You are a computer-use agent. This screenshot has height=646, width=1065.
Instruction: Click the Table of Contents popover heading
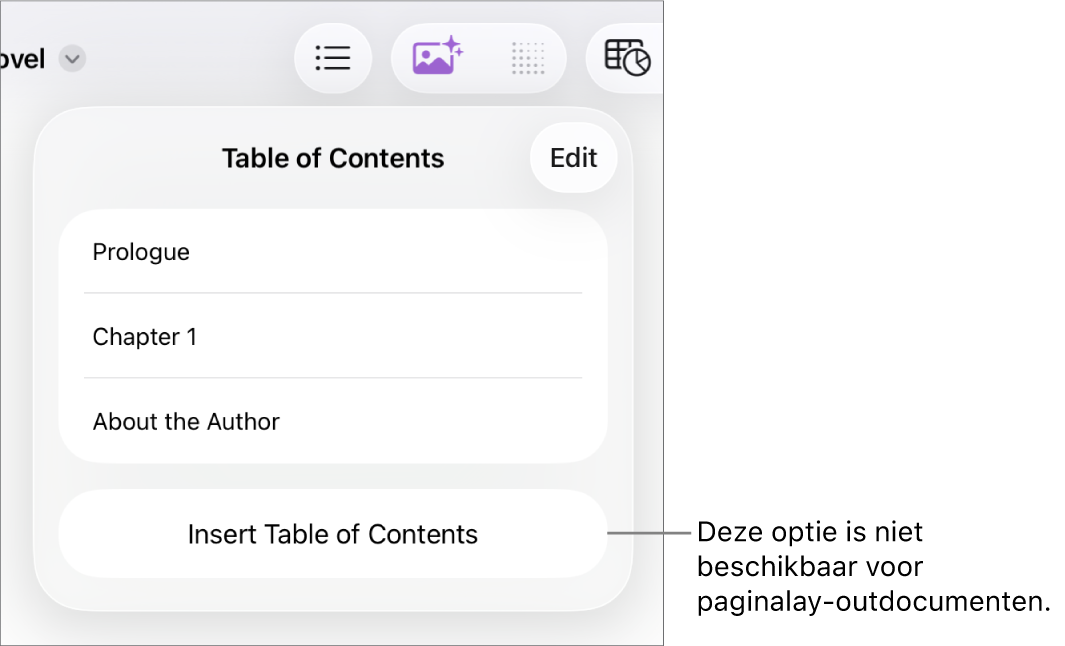pos(332,158)
